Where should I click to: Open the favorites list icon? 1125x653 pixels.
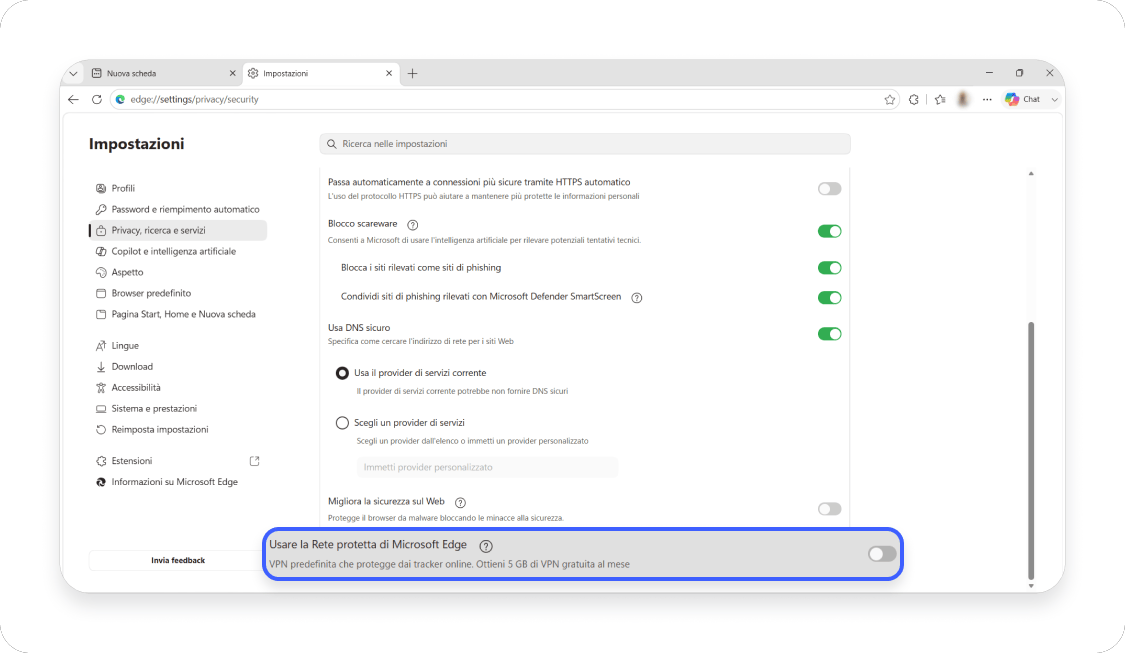940,100
